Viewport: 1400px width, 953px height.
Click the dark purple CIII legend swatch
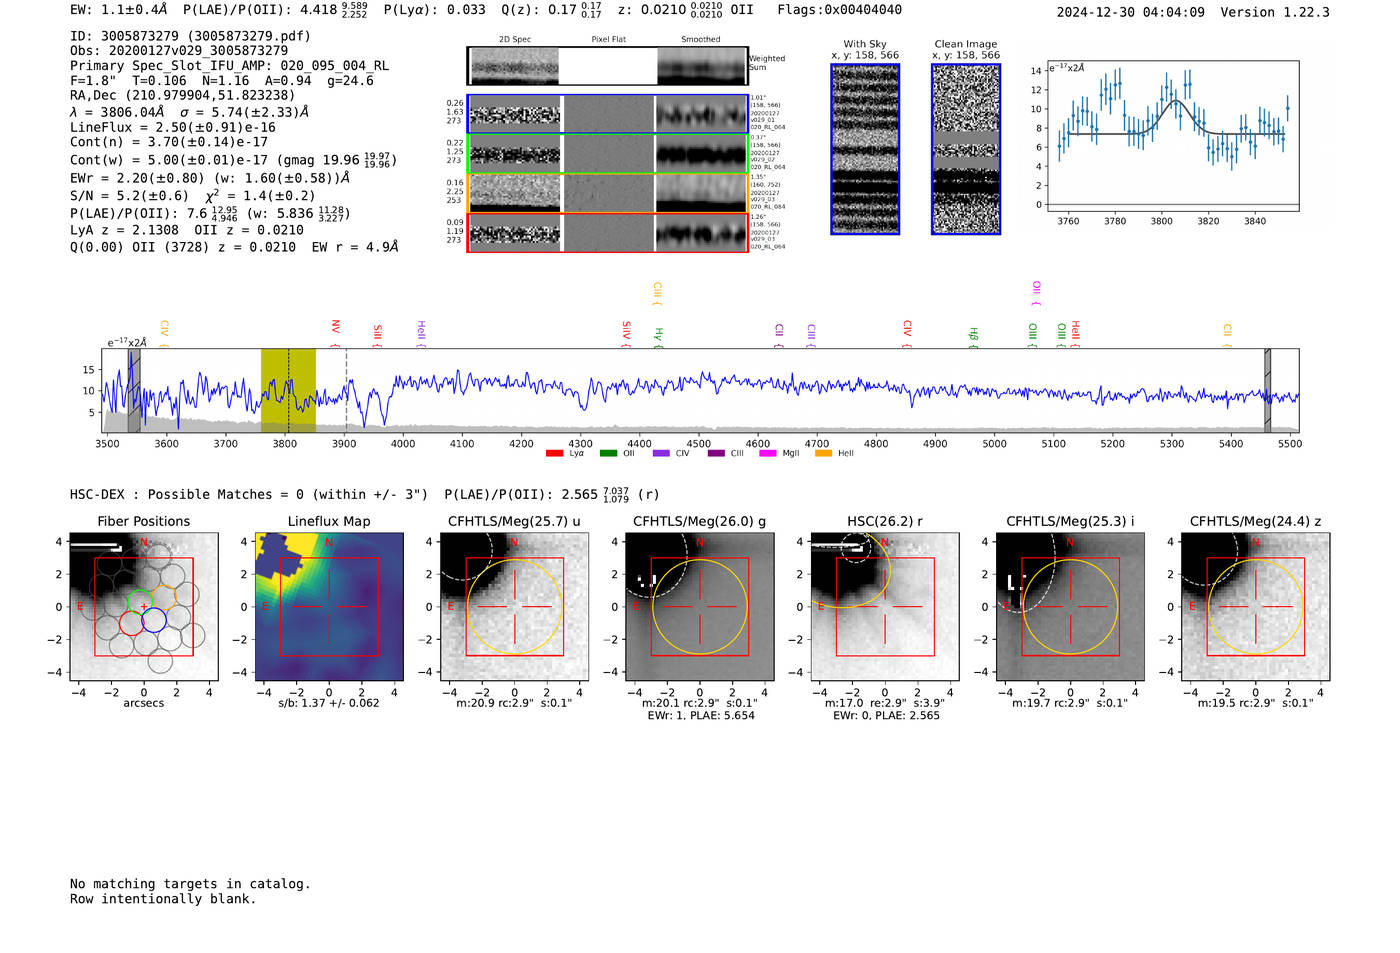pos(716,453)
